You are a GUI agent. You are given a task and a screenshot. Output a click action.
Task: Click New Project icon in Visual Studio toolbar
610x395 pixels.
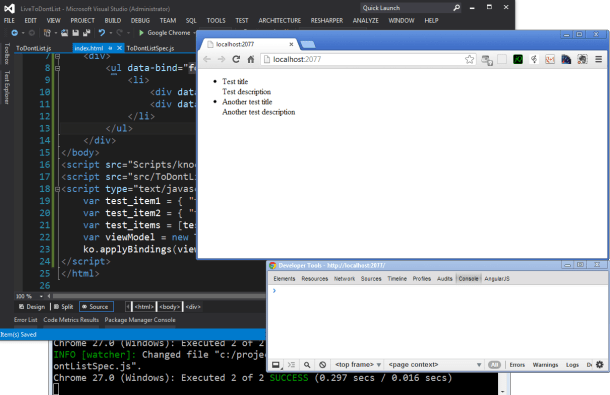[x=47, y=33]
